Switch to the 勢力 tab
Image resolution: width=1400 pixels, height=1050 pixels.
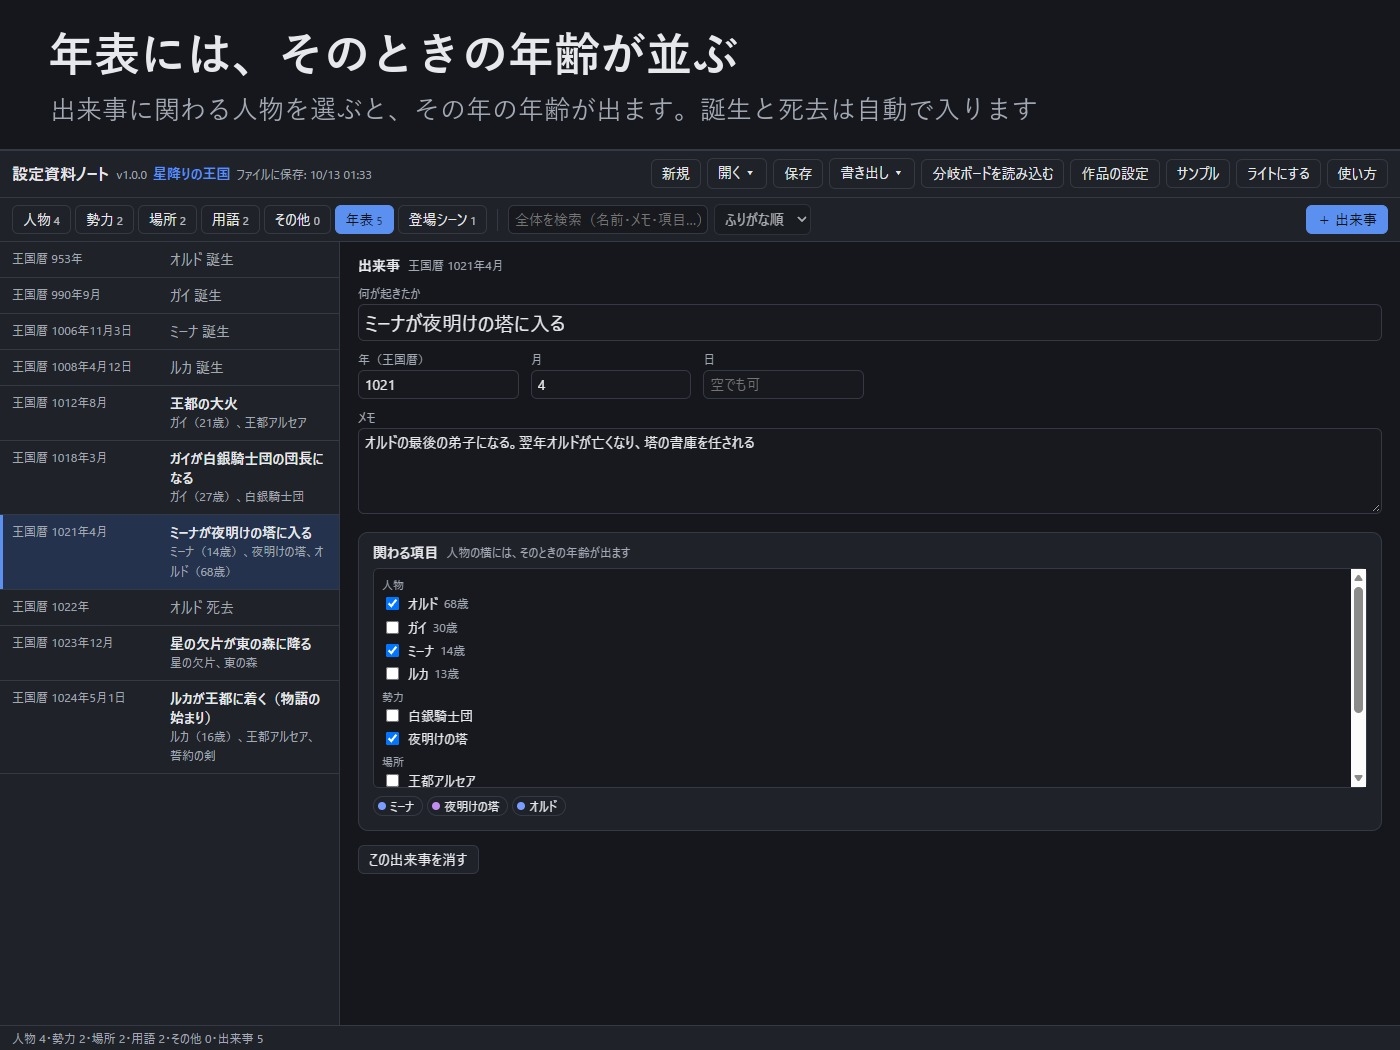(104, 219)
